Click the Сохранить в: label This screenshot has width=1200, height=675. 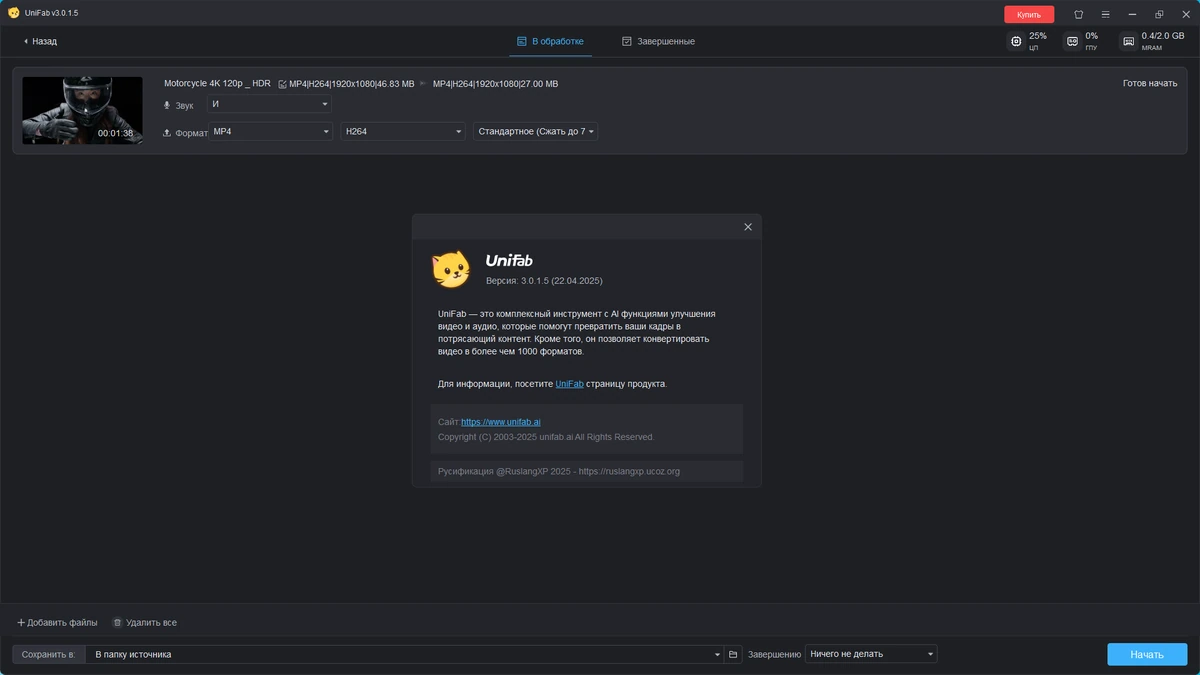click(48, 654)
